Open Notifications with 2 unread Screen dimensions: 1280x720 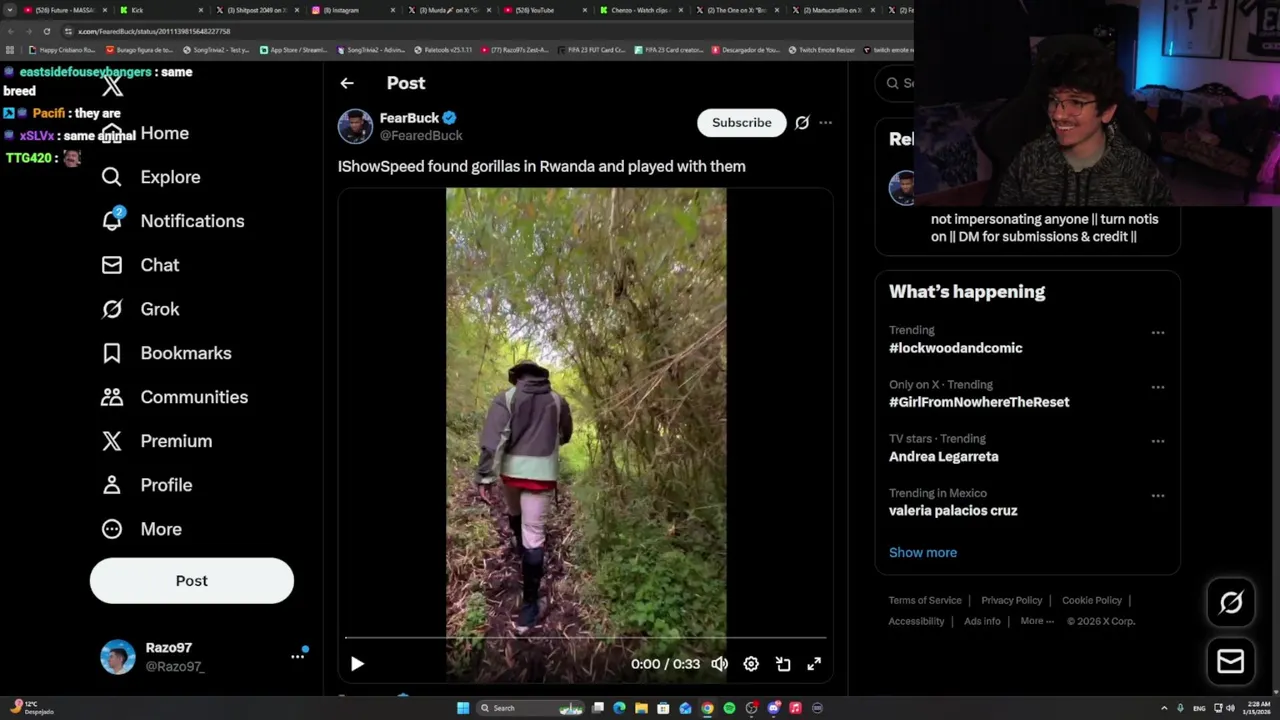[x=173, y=221]
